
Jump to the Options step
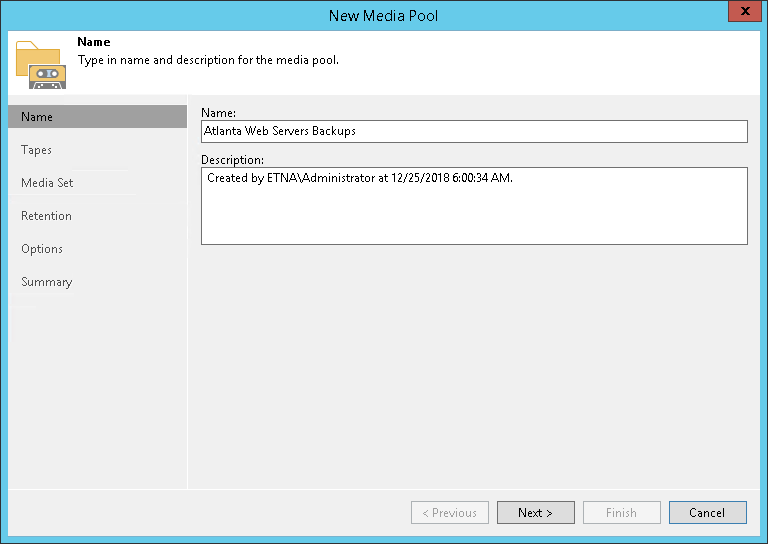(42, 249)
